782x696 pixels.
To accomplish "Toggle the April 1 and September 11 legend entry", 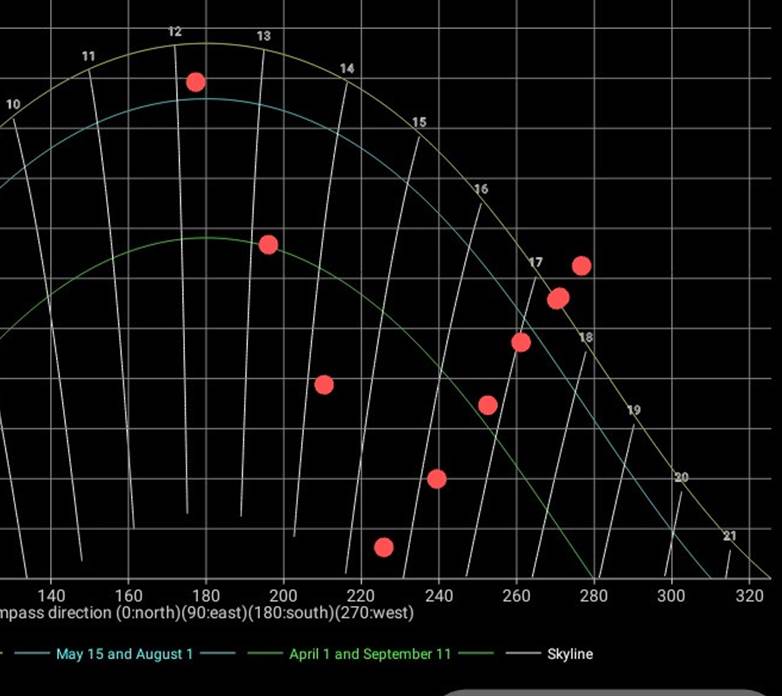I will (369, 654).
